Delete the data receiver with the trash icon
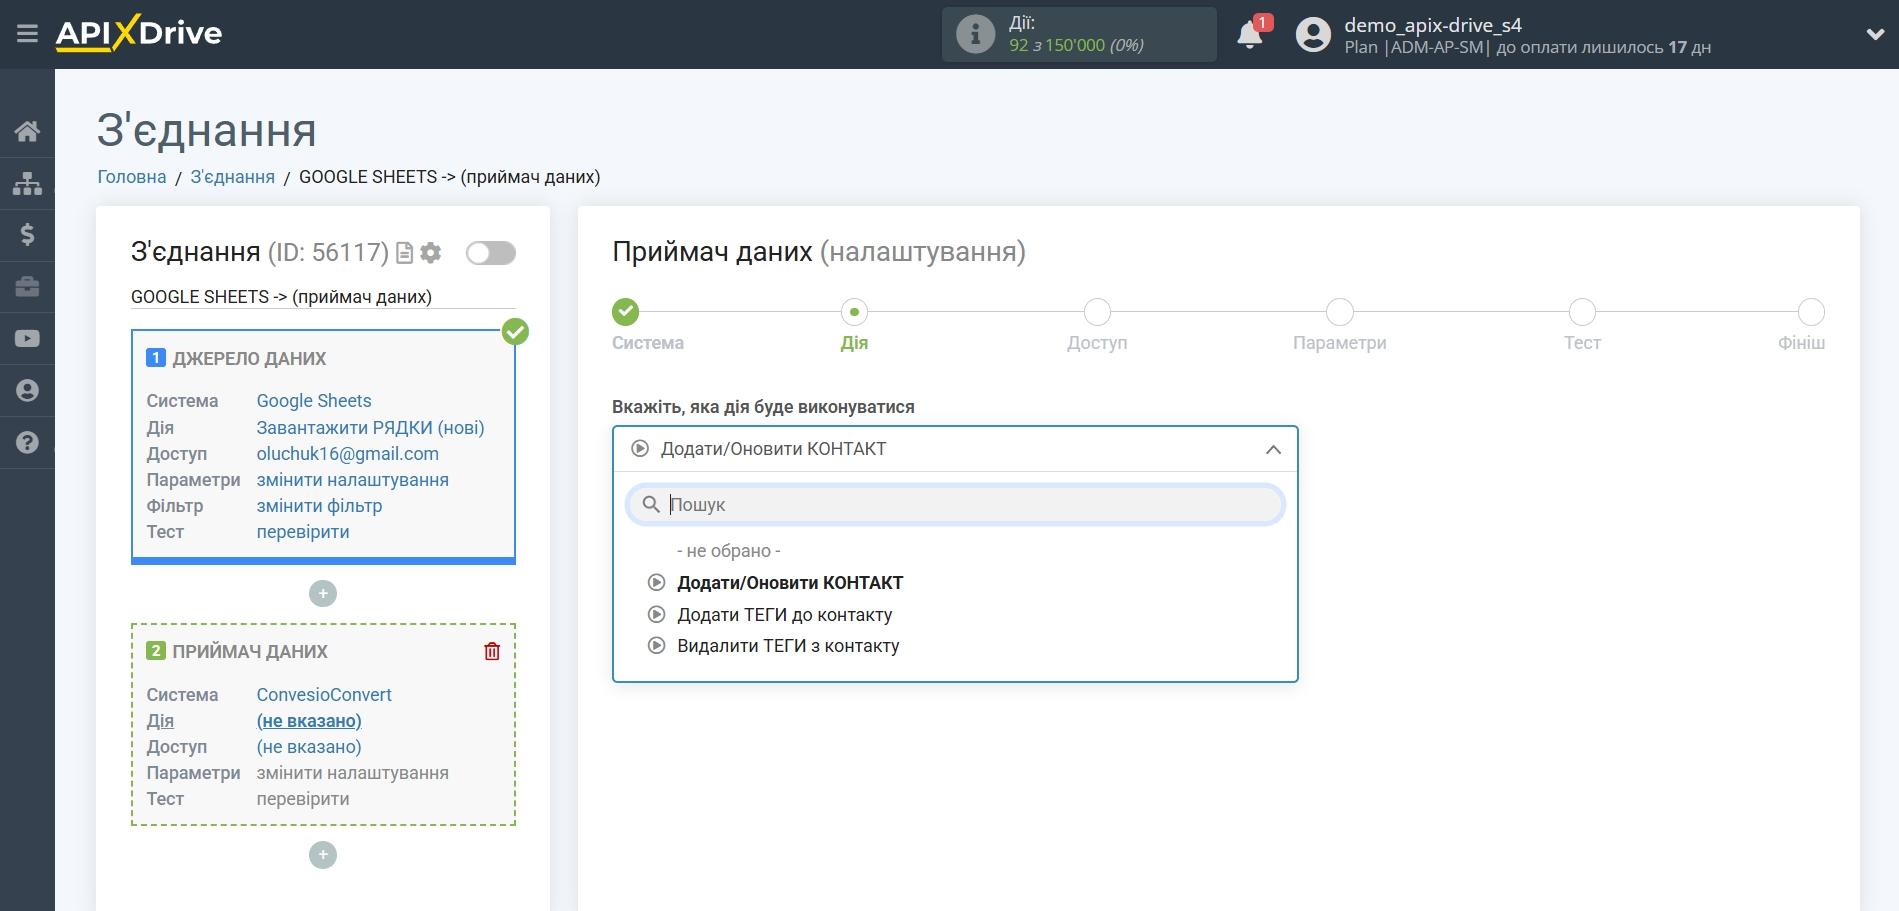The image size is (1899, 911). click(x=492, y=652)
